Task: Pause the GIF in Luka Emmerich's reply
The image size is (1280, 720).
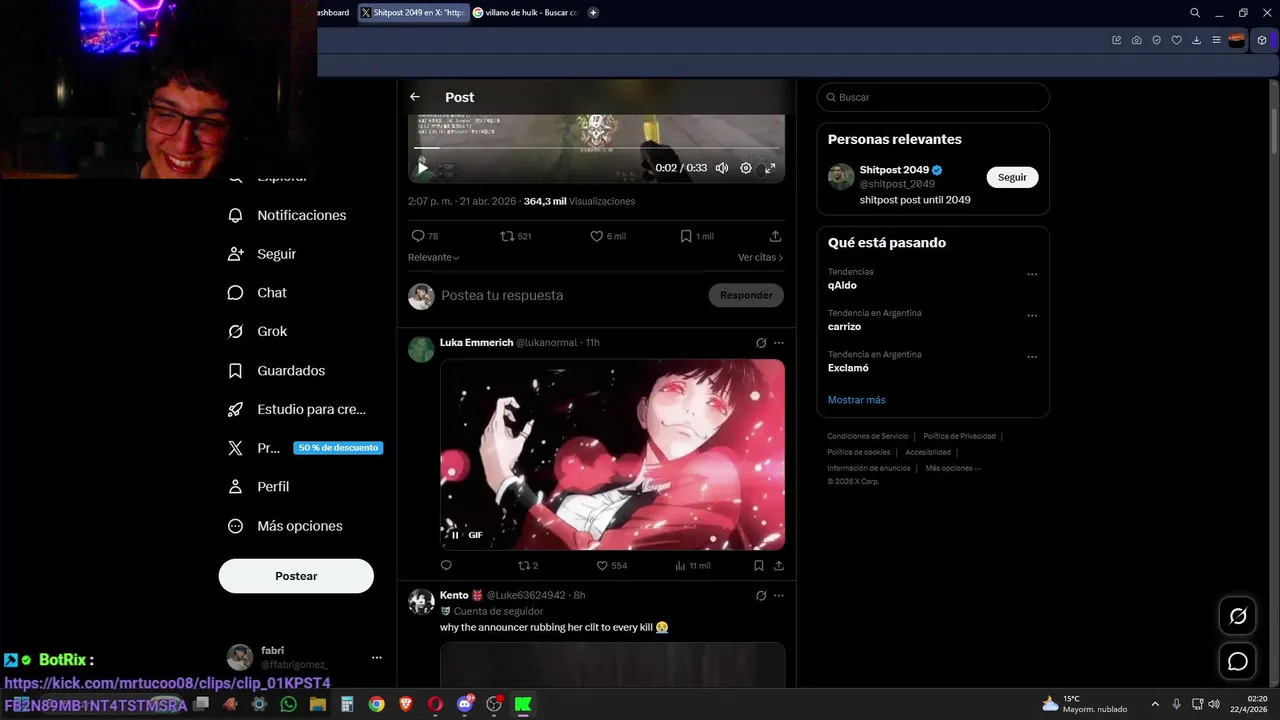Action: 455,535
